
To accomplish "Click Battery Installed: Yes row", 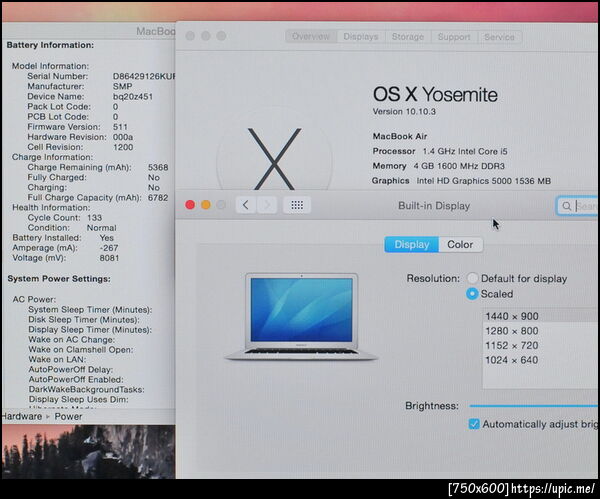I will [63, 238].
